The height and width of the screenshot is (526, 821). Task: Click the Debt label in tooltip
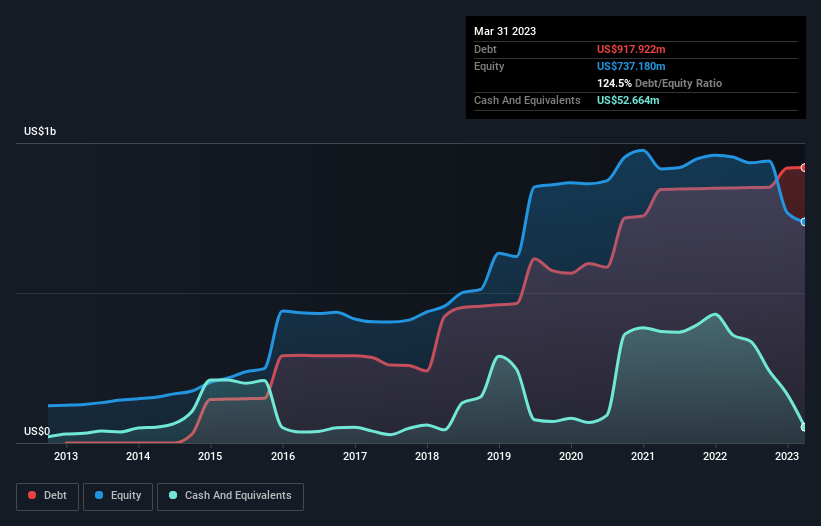pyautogui.click(x=485, y=49)
